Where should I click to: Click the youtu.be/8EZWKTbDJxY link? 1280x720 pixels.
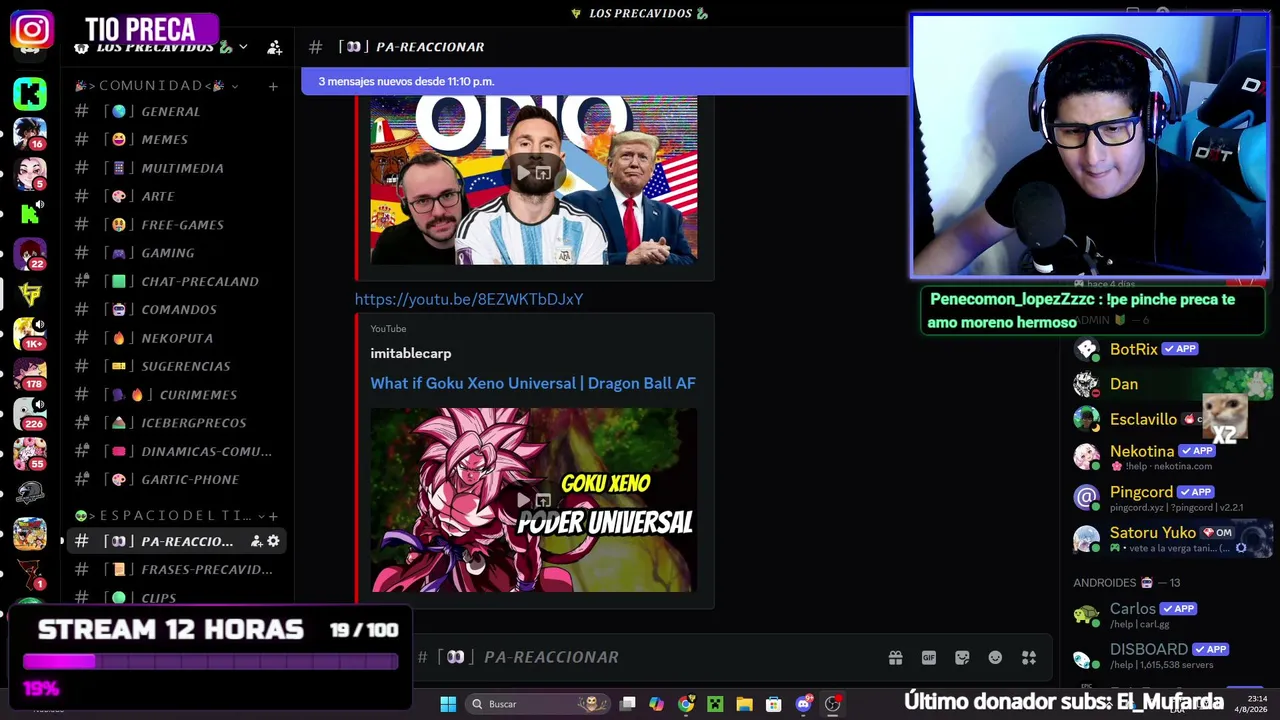(469, 299)
